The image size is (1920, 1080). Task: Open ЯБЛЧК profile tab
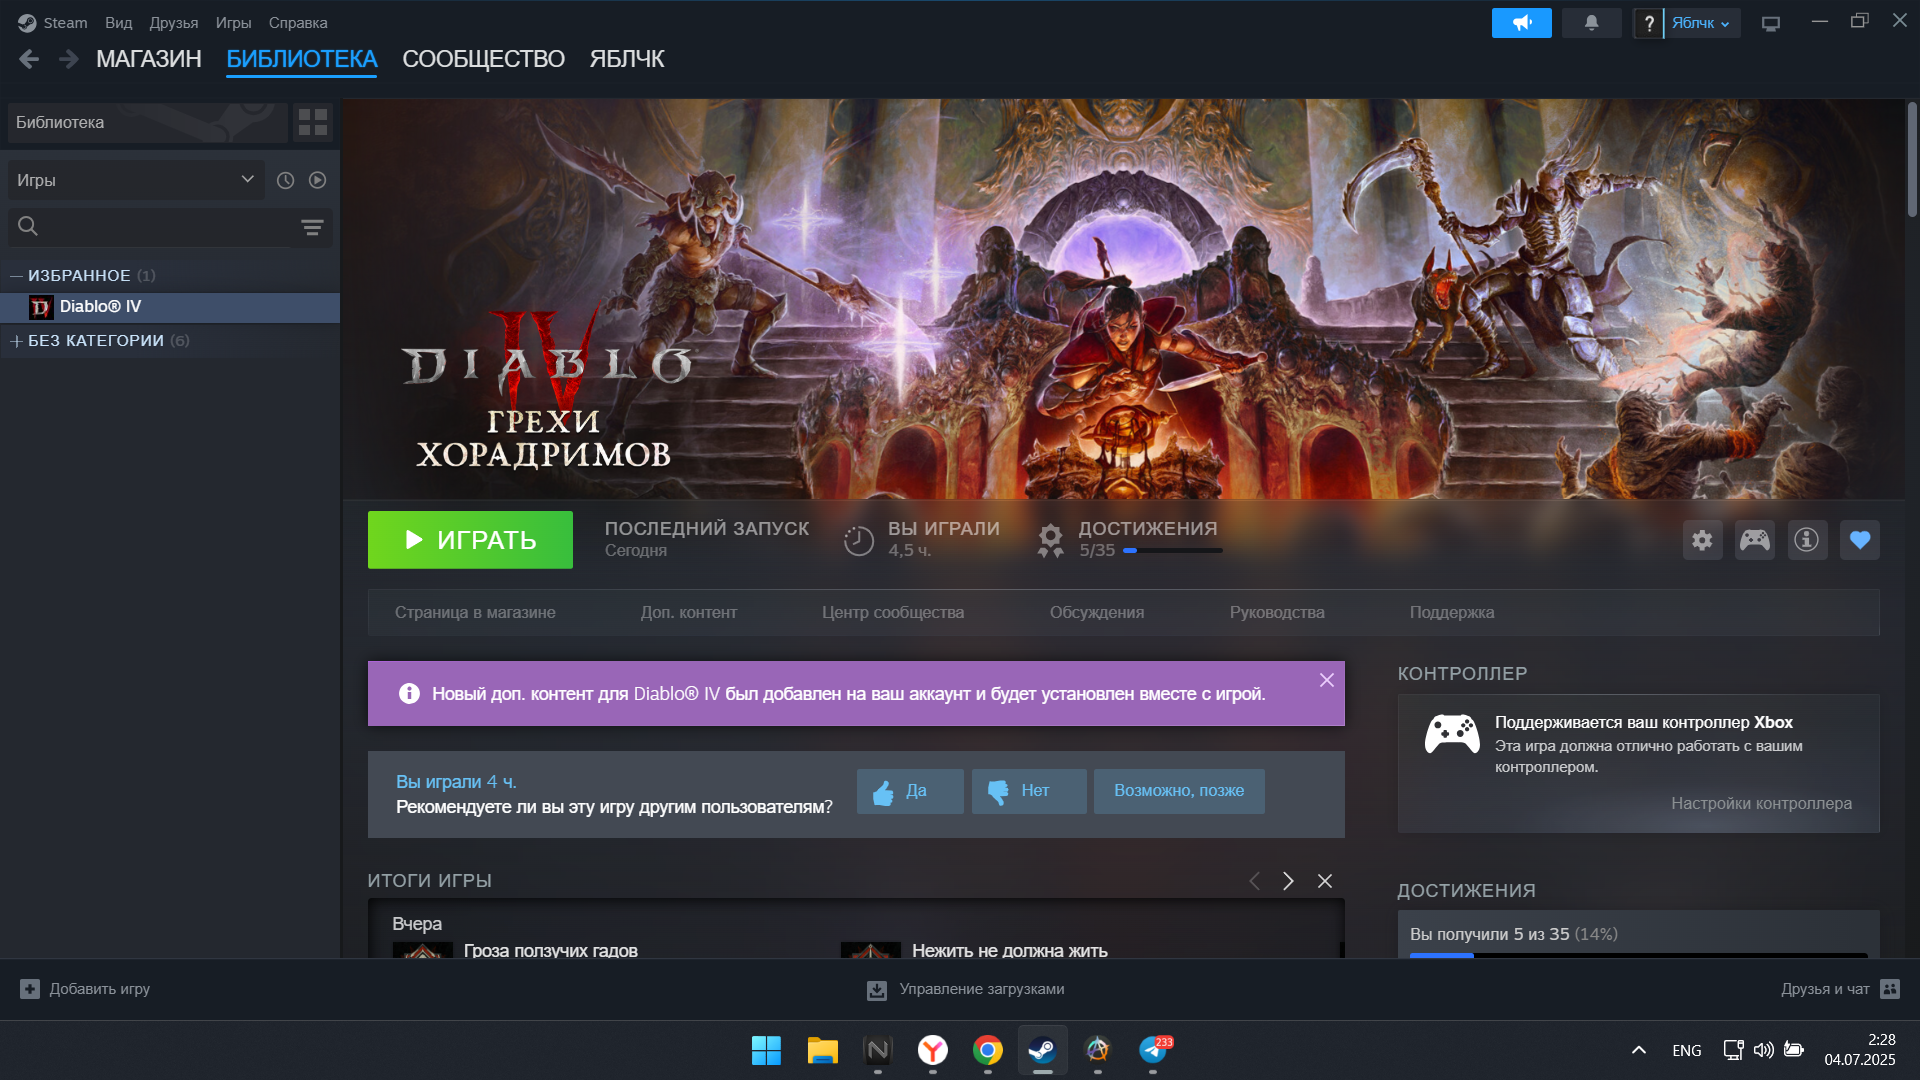coord(626,59)
